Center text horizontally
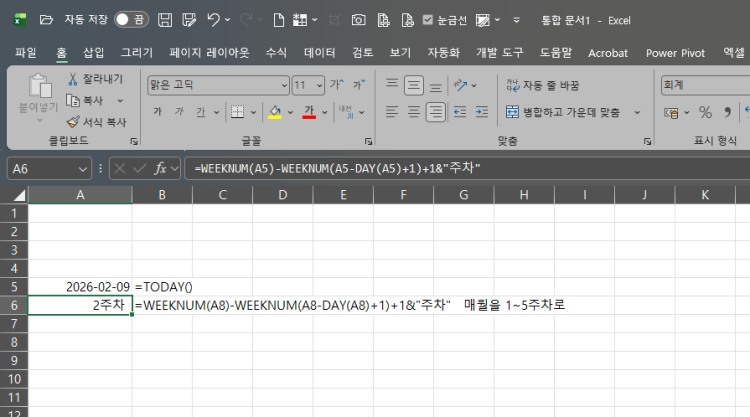The height and width of the screenshot is (417, 750). [x=414, y=112]
